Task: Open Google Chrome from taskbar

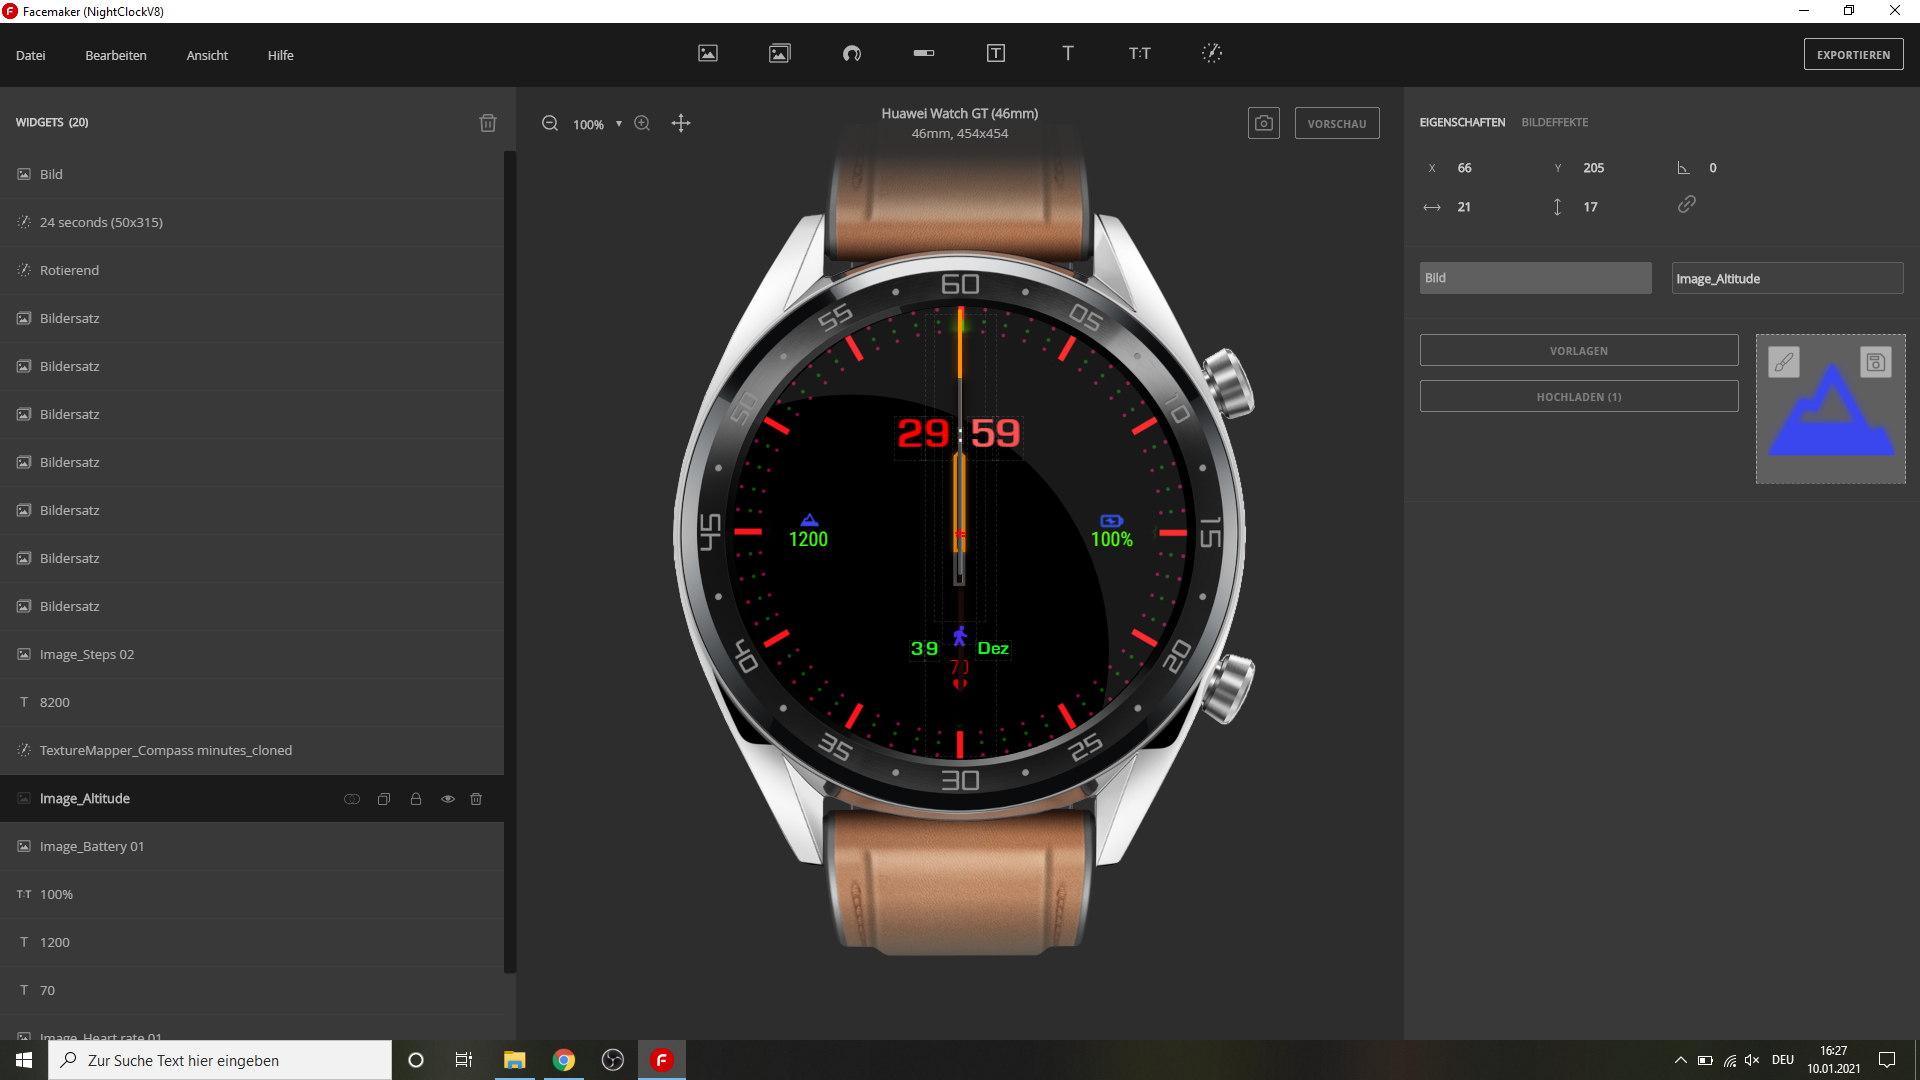Action: click(564, 1060)
